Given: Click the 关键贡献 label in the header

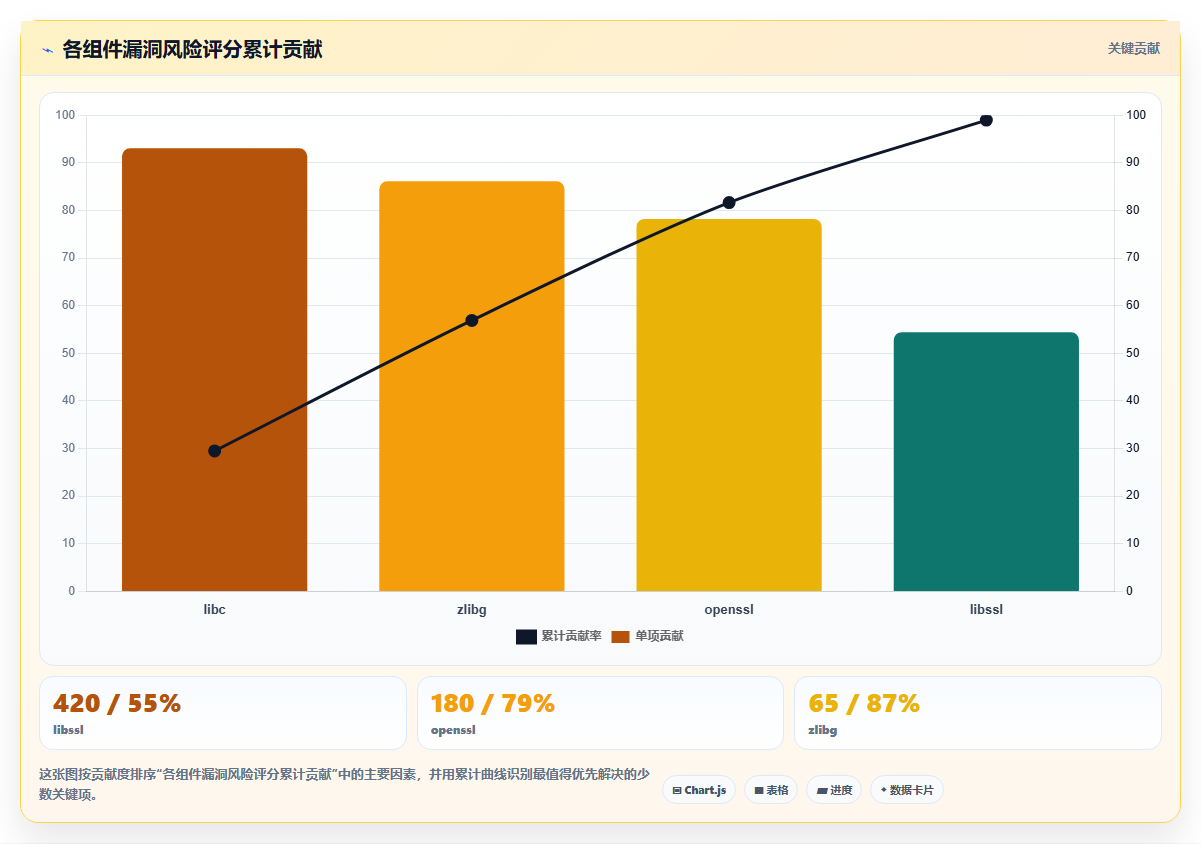Looking at the screenshot, I should click(x=1133, y=48).
